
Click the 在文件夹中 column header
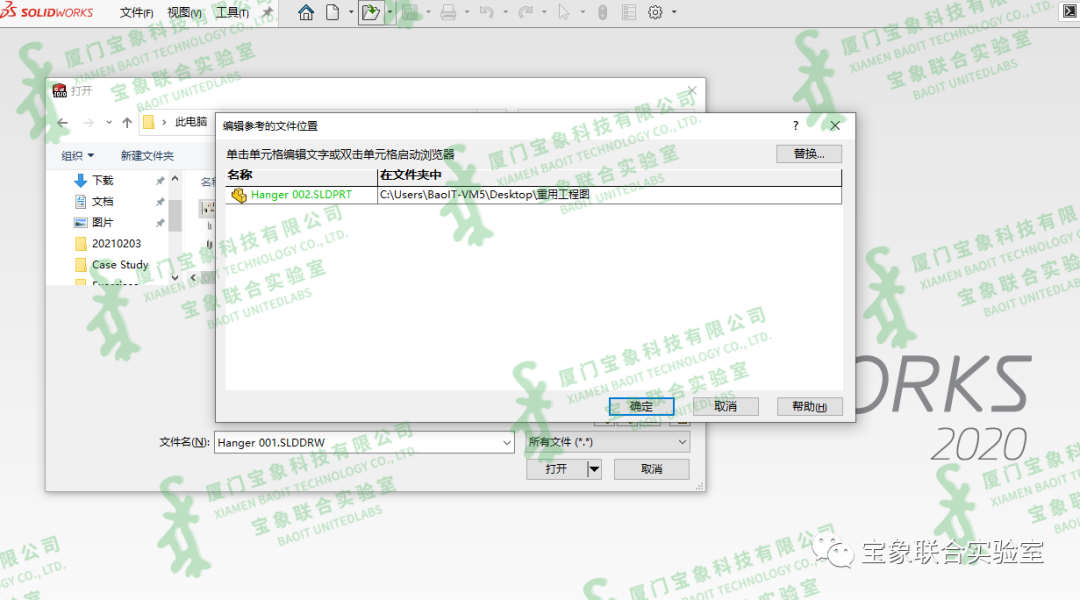point(610,175)
